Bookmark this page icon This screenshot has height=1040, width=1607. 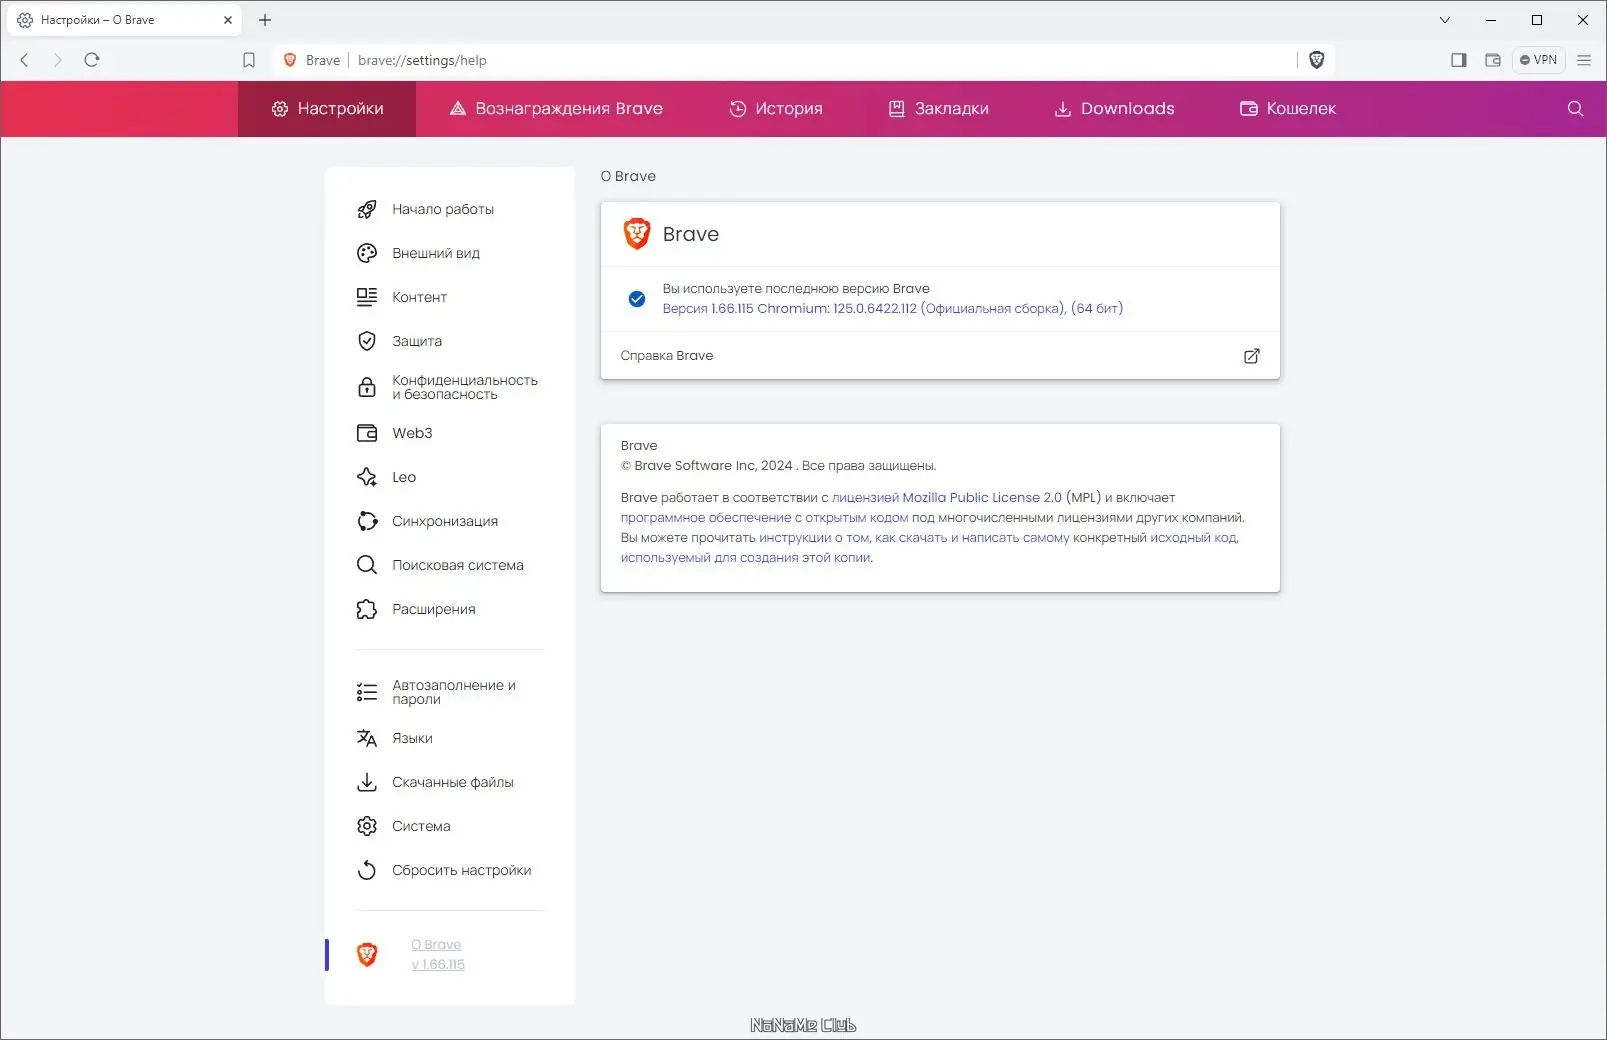click(x=249, y=60)
